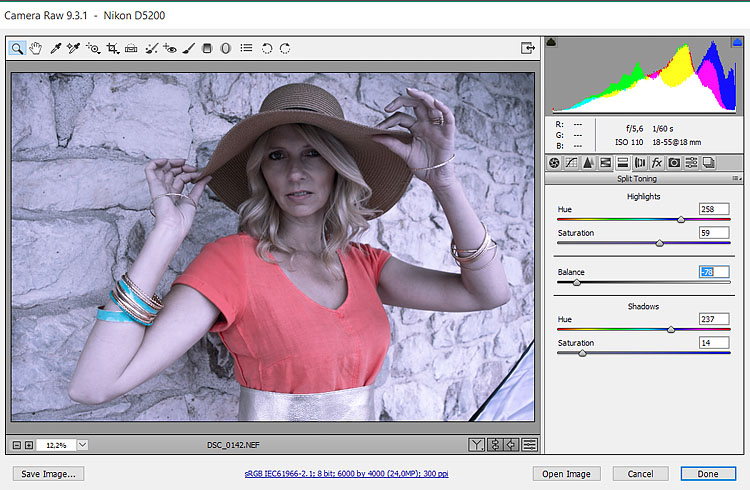750x490 pixels.
Task: Pick the Red Eye Removal tool
Action: coord(170,48)
